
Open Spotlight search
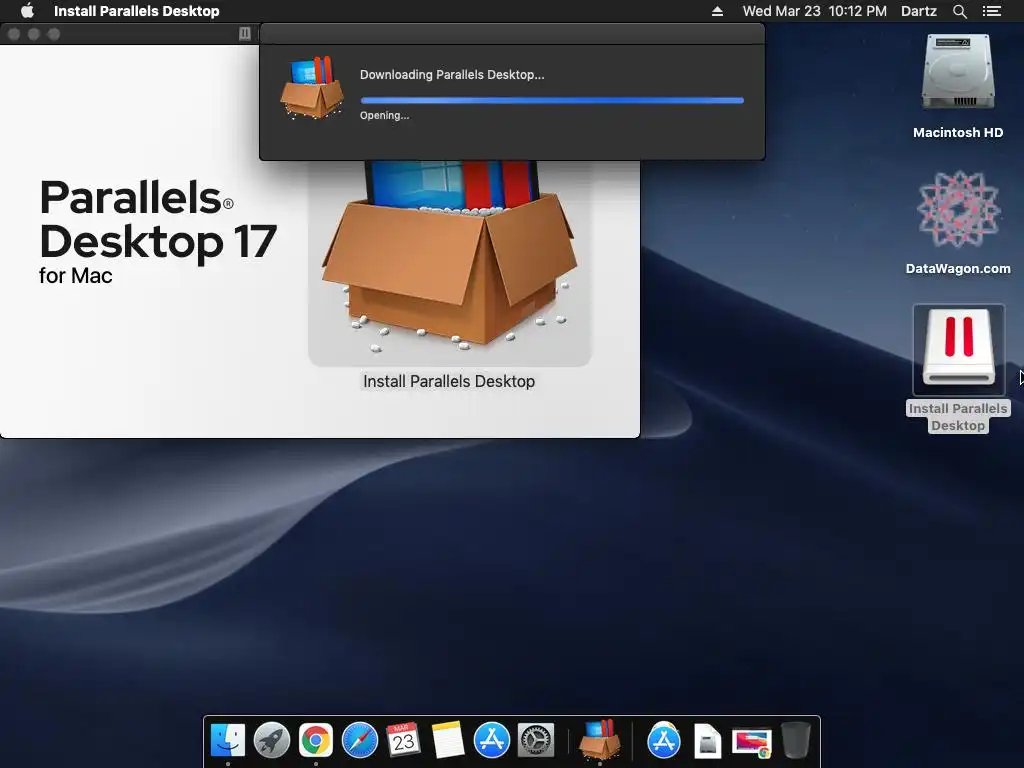click(x=959, y=11)
